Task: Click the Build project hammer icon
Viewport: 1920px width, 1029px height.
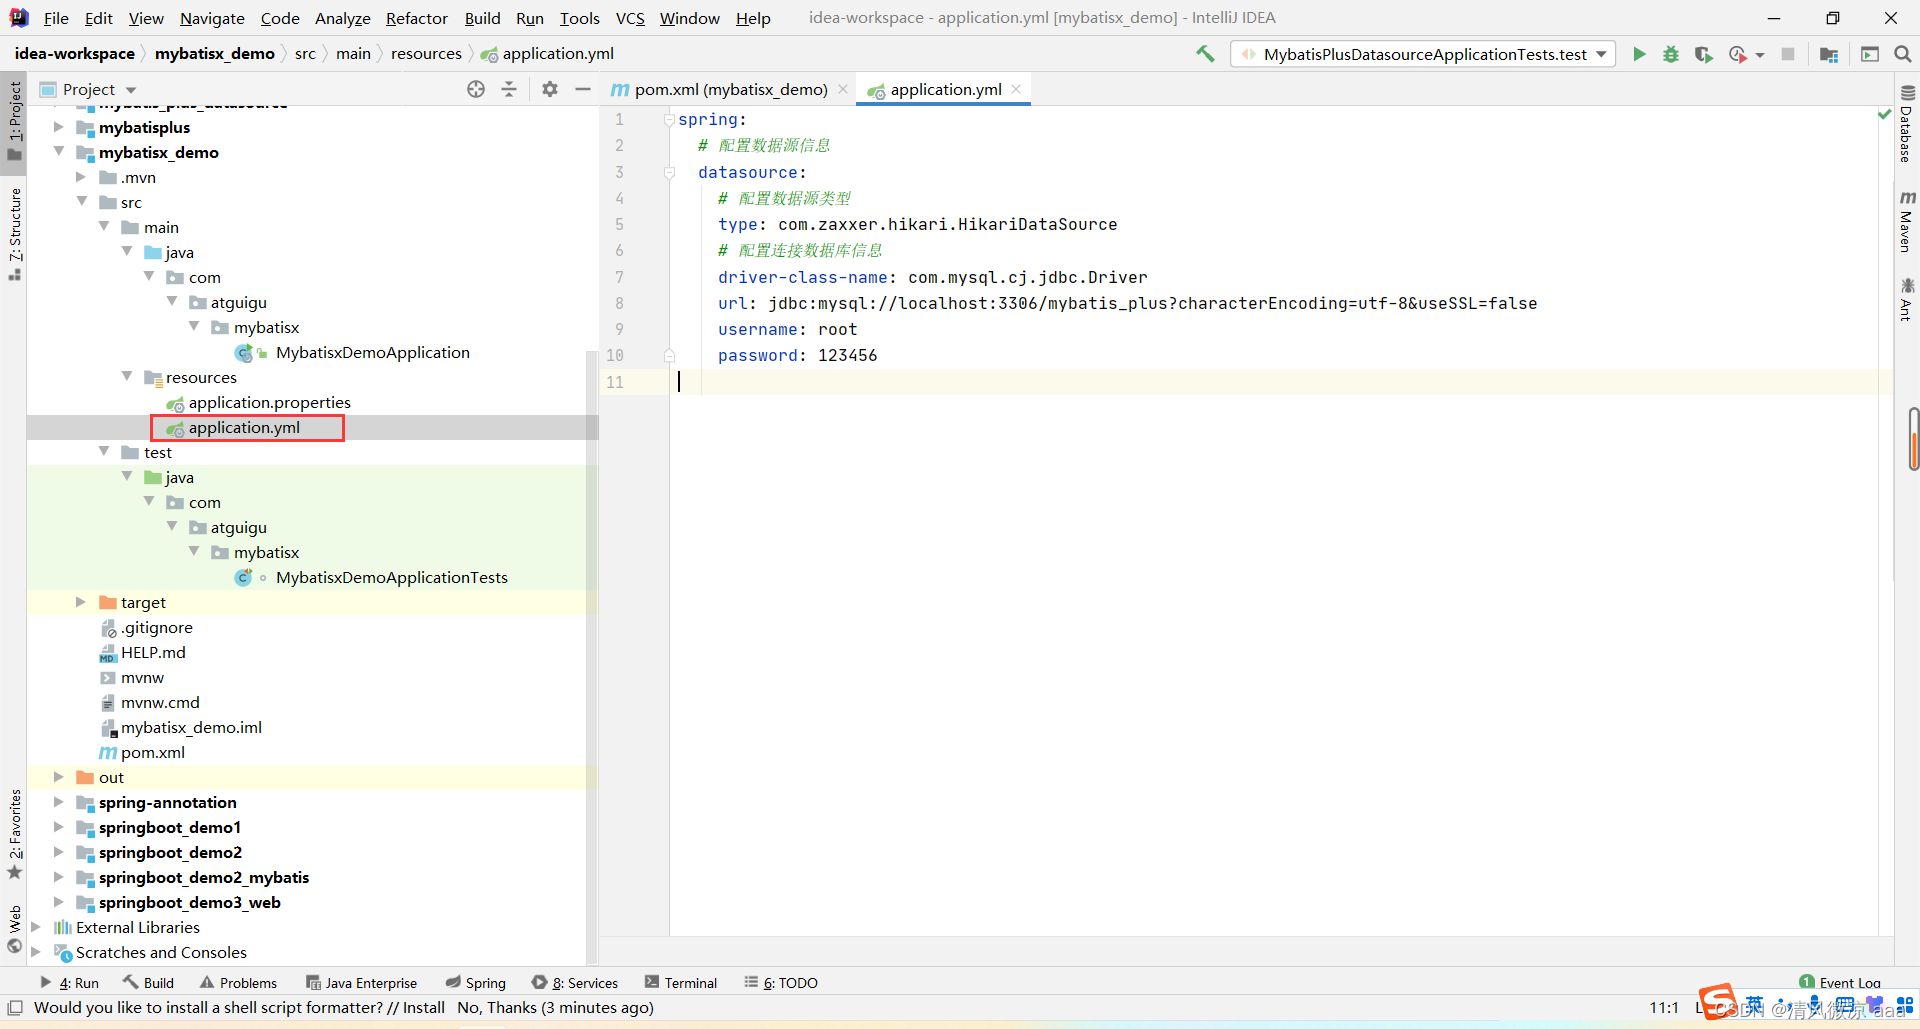Action: 1205,54
